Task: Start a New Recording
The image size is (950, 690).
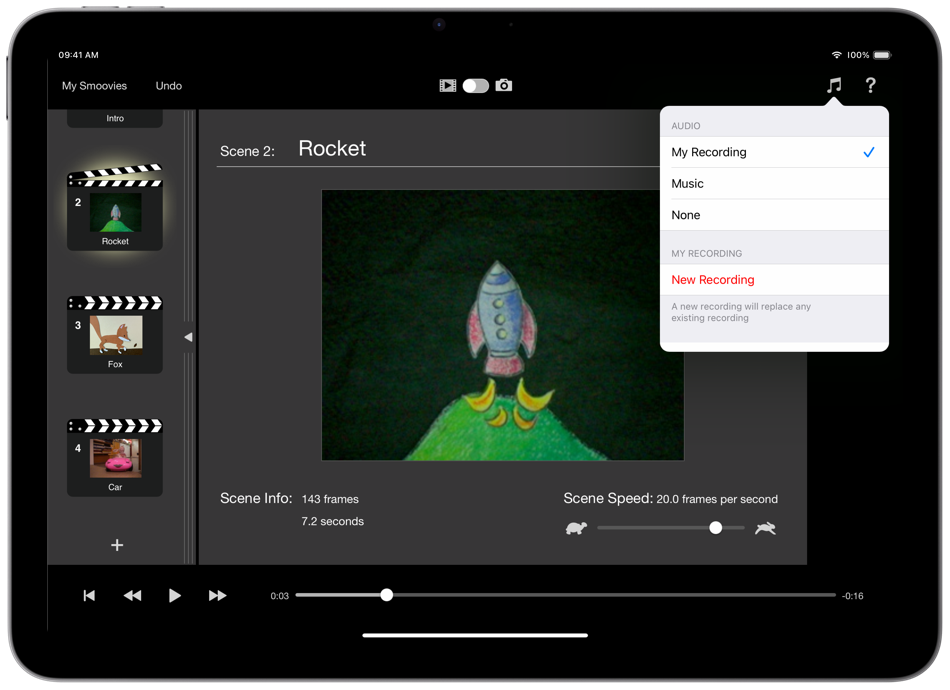Action: tap(774, 280)
